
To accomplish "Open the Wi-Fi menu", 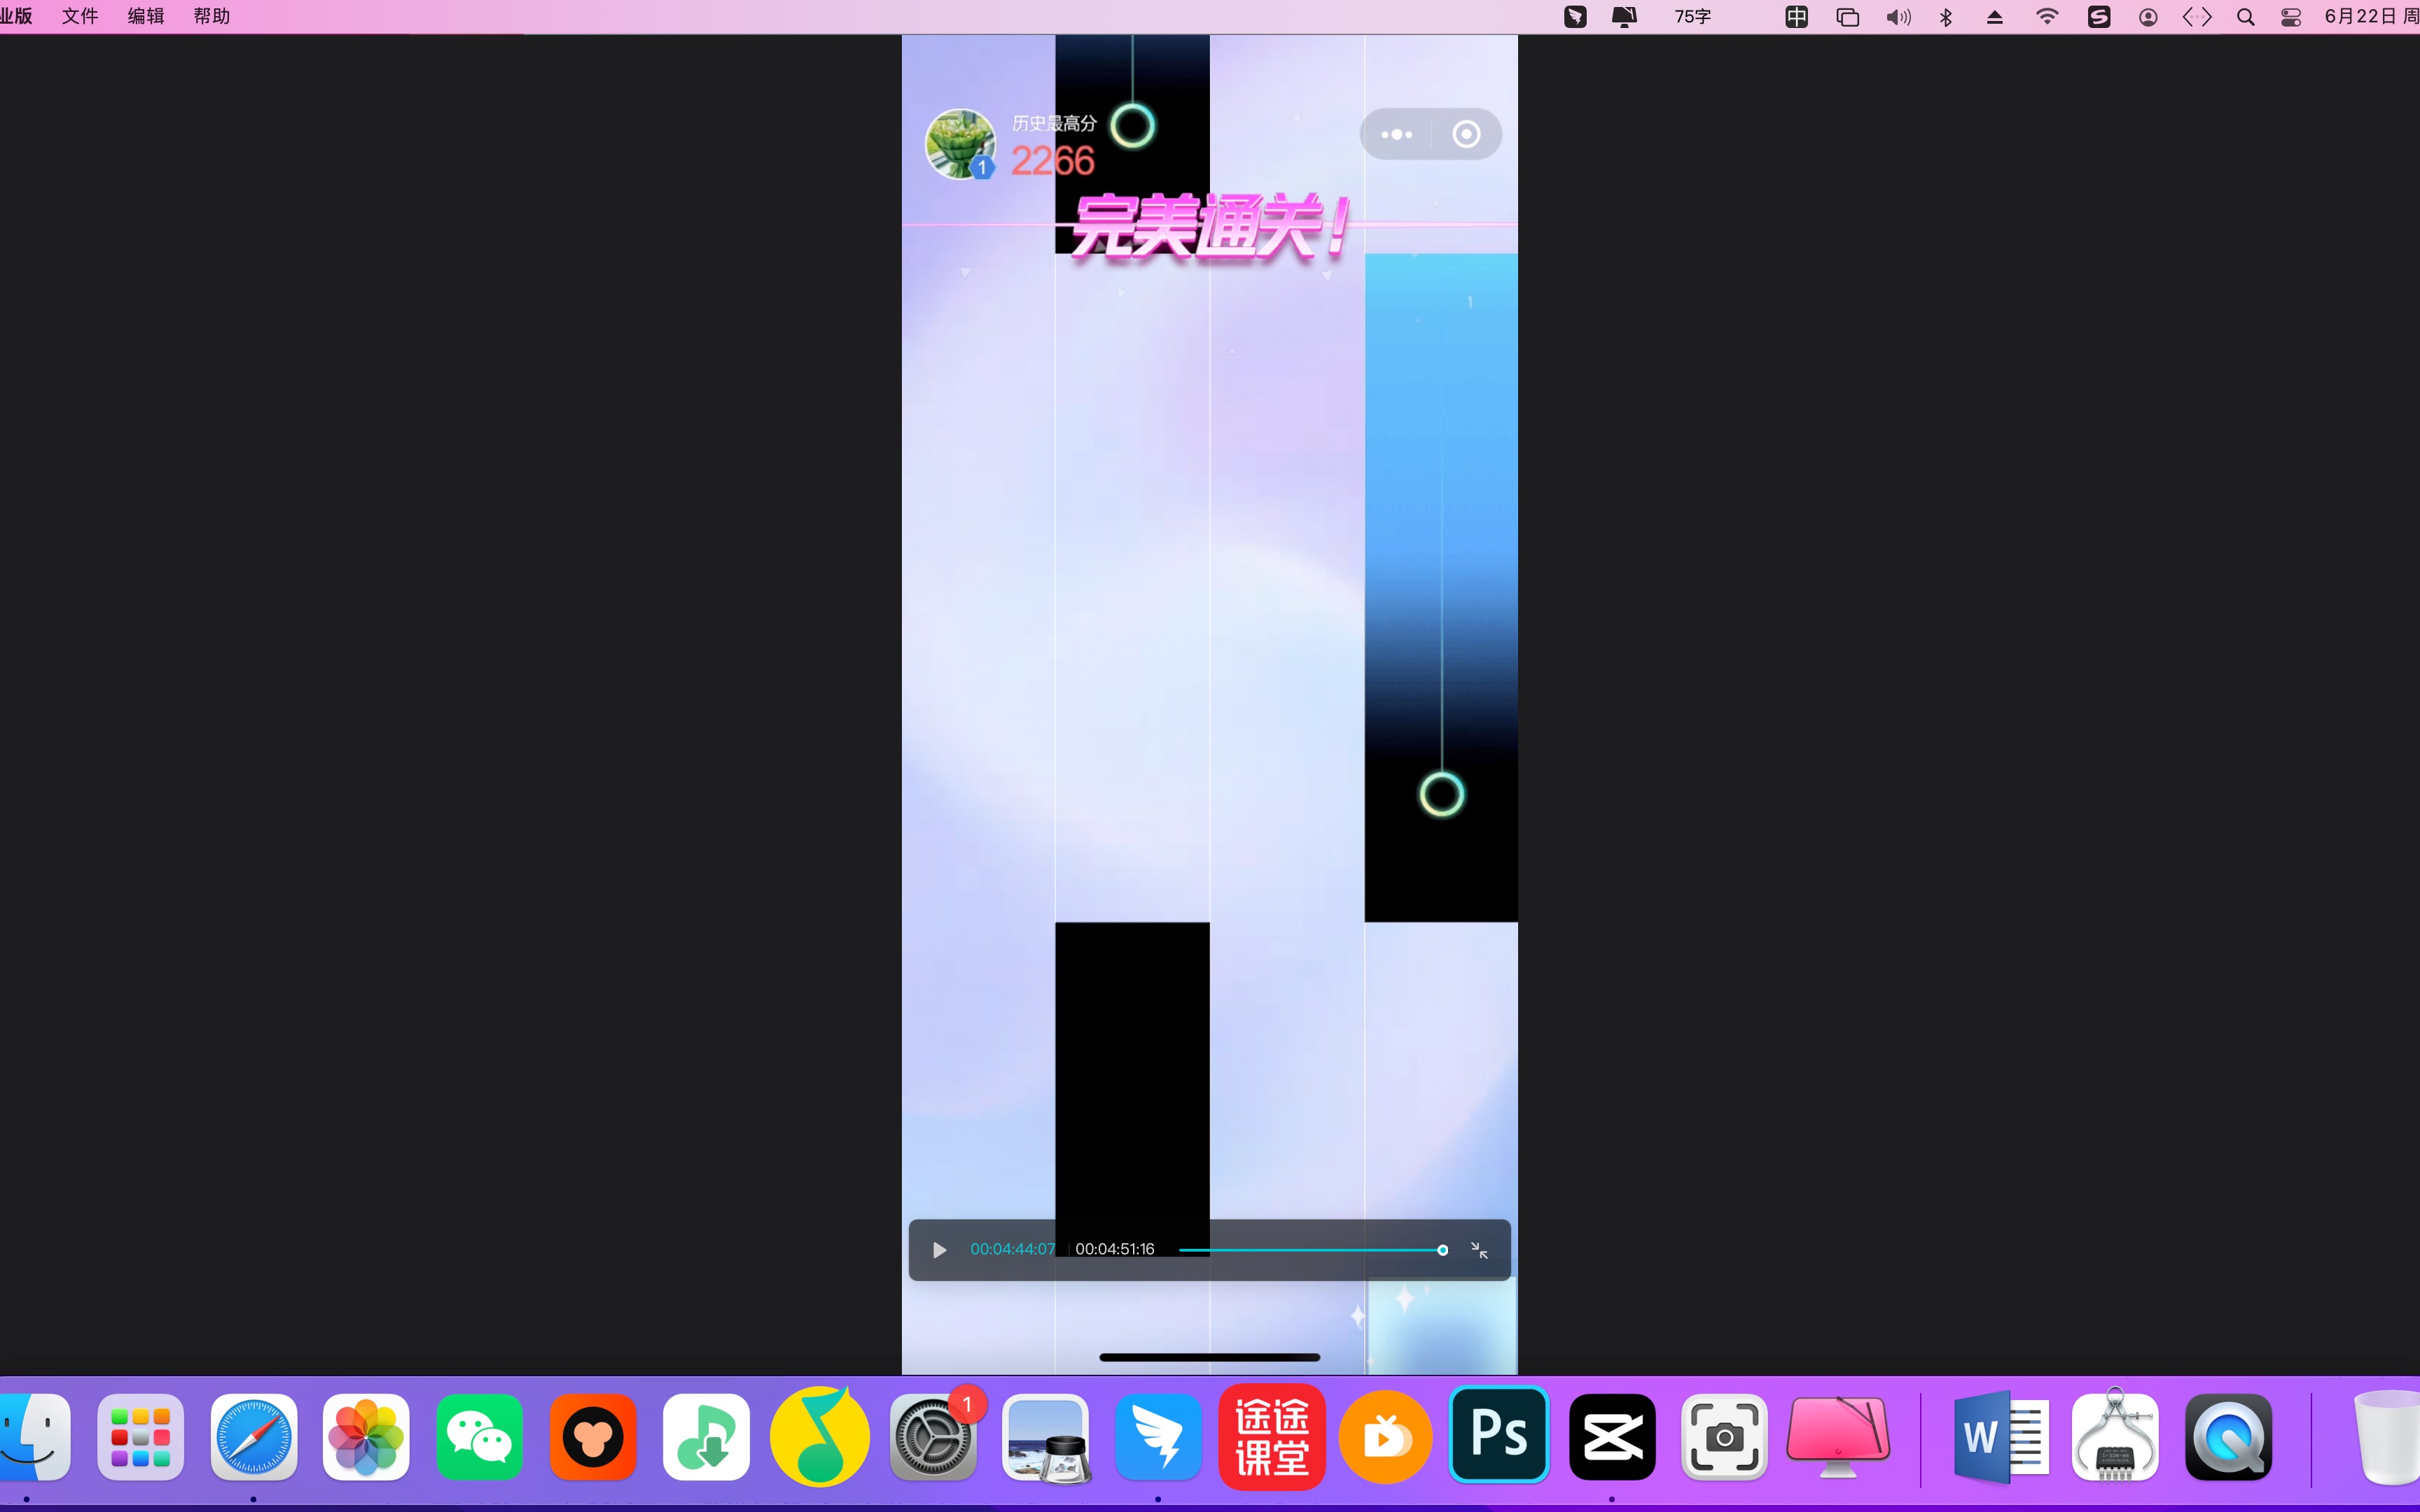I will tap(2047, 17).
